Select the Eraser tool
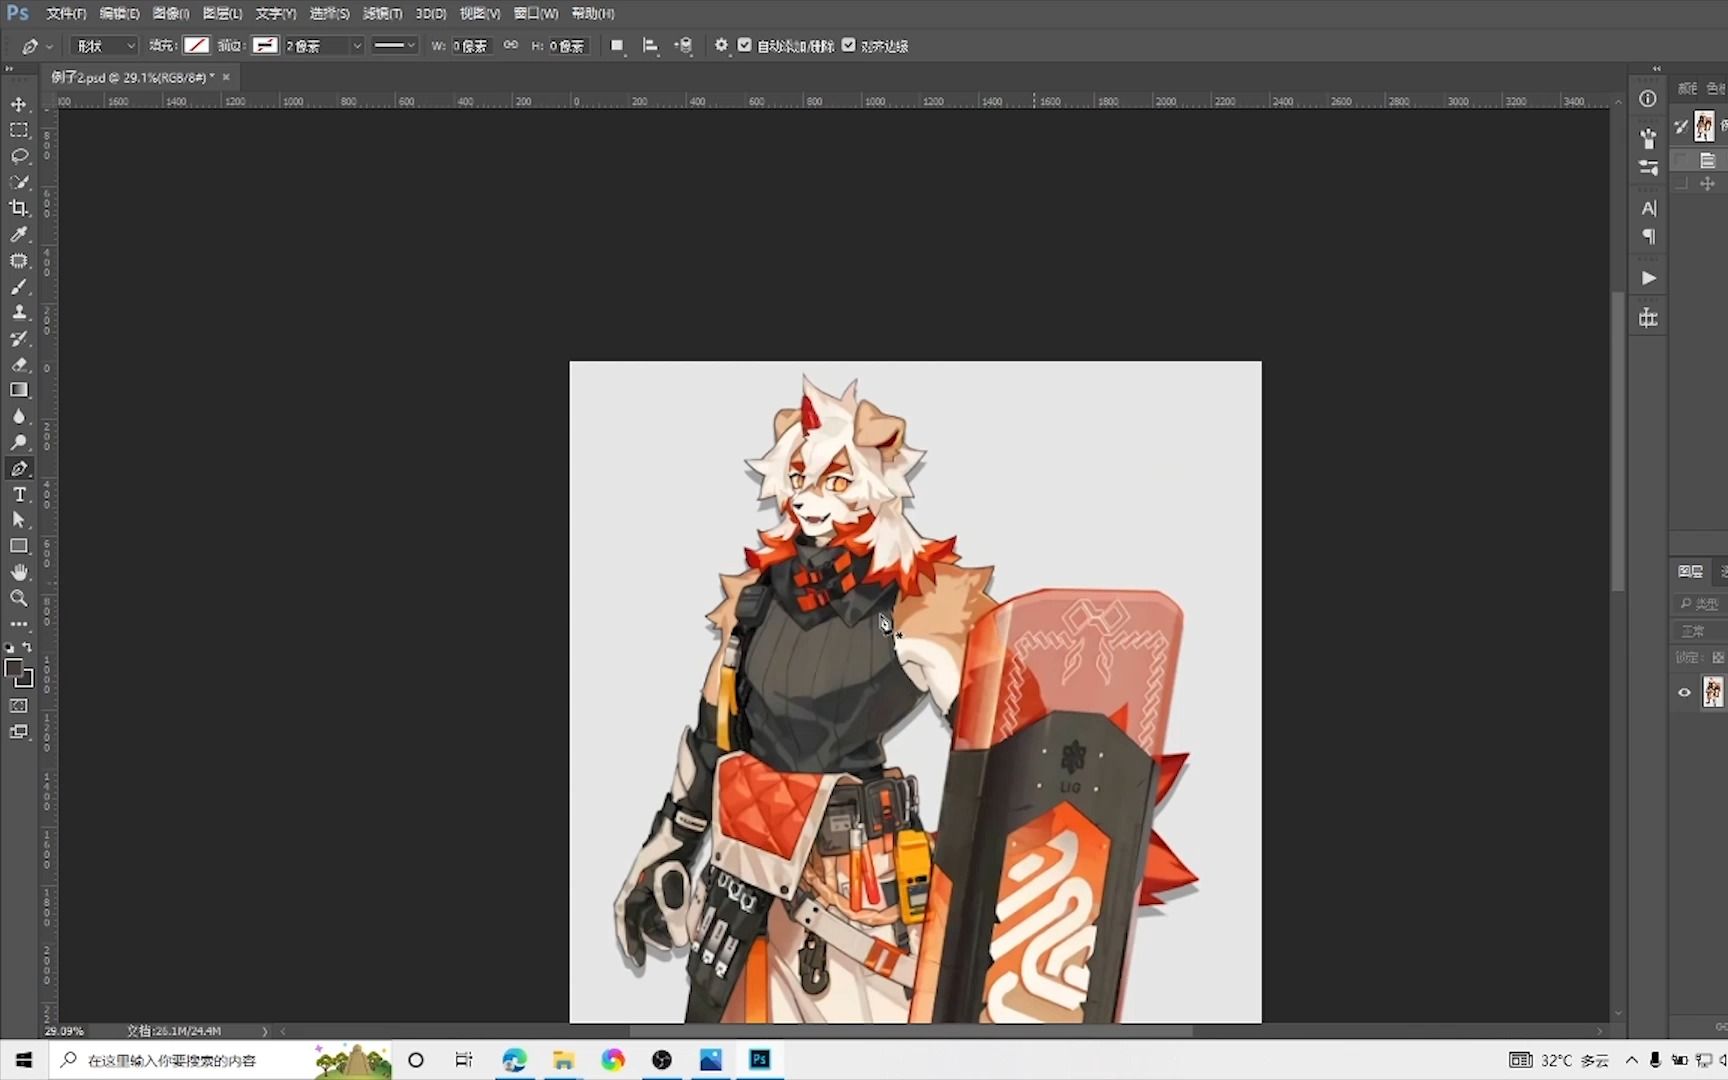This screenshot has height=1080, width=1728. 19,364
